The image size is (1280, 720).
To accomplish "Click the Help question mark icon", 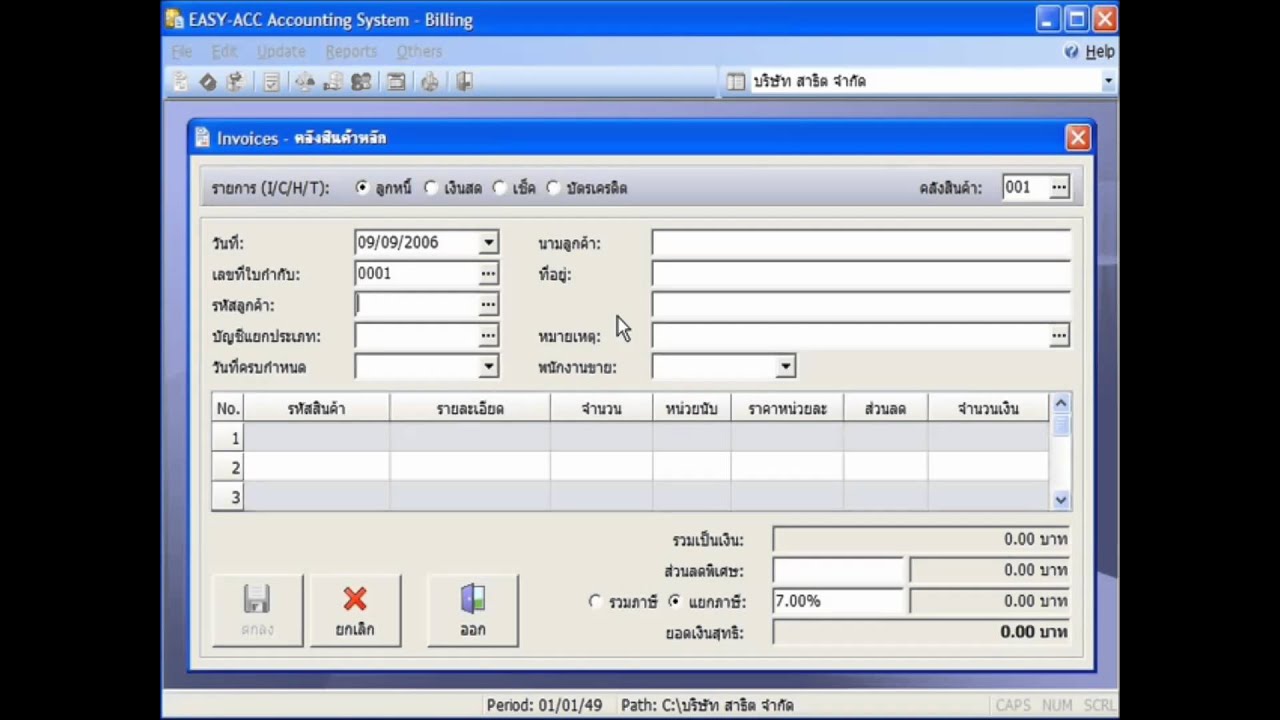I will pos(1071,51).
